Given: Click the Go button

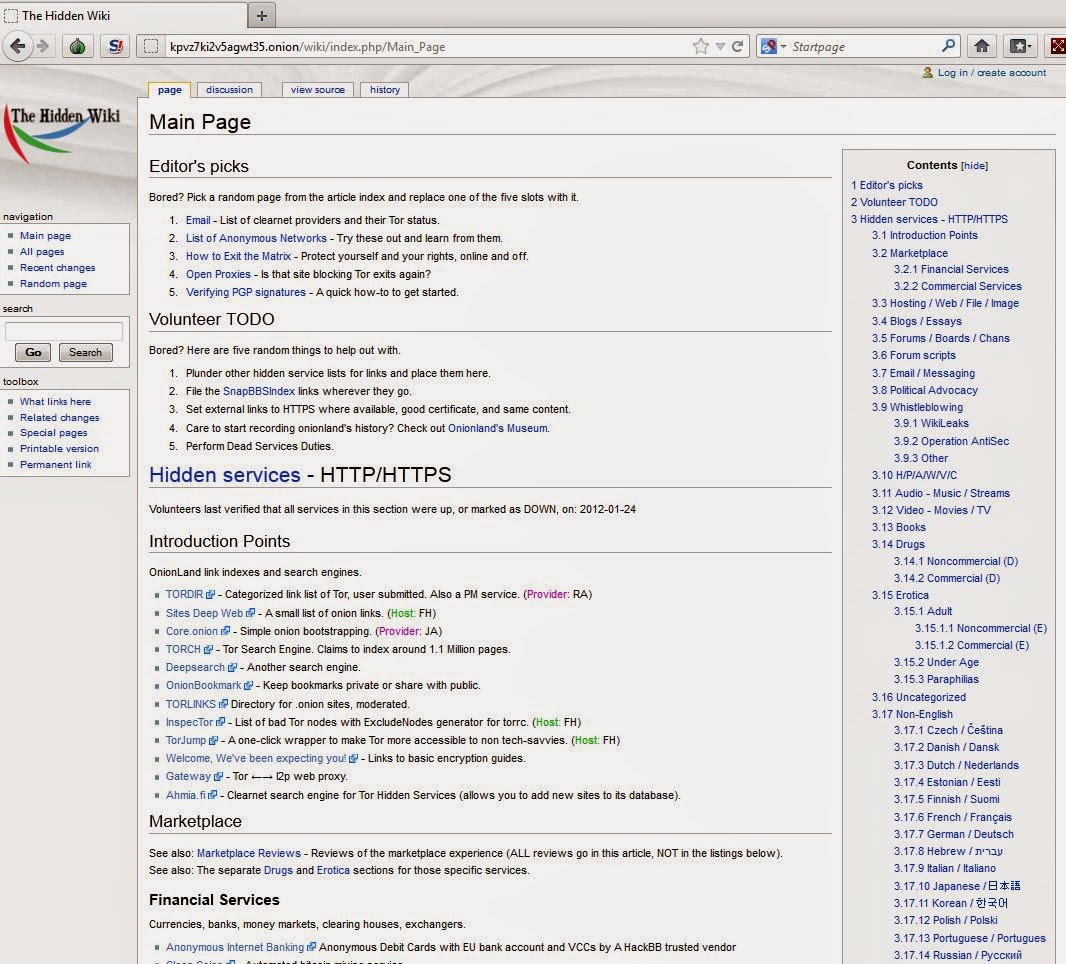Looking at the screenshot, I should point(33,352).
